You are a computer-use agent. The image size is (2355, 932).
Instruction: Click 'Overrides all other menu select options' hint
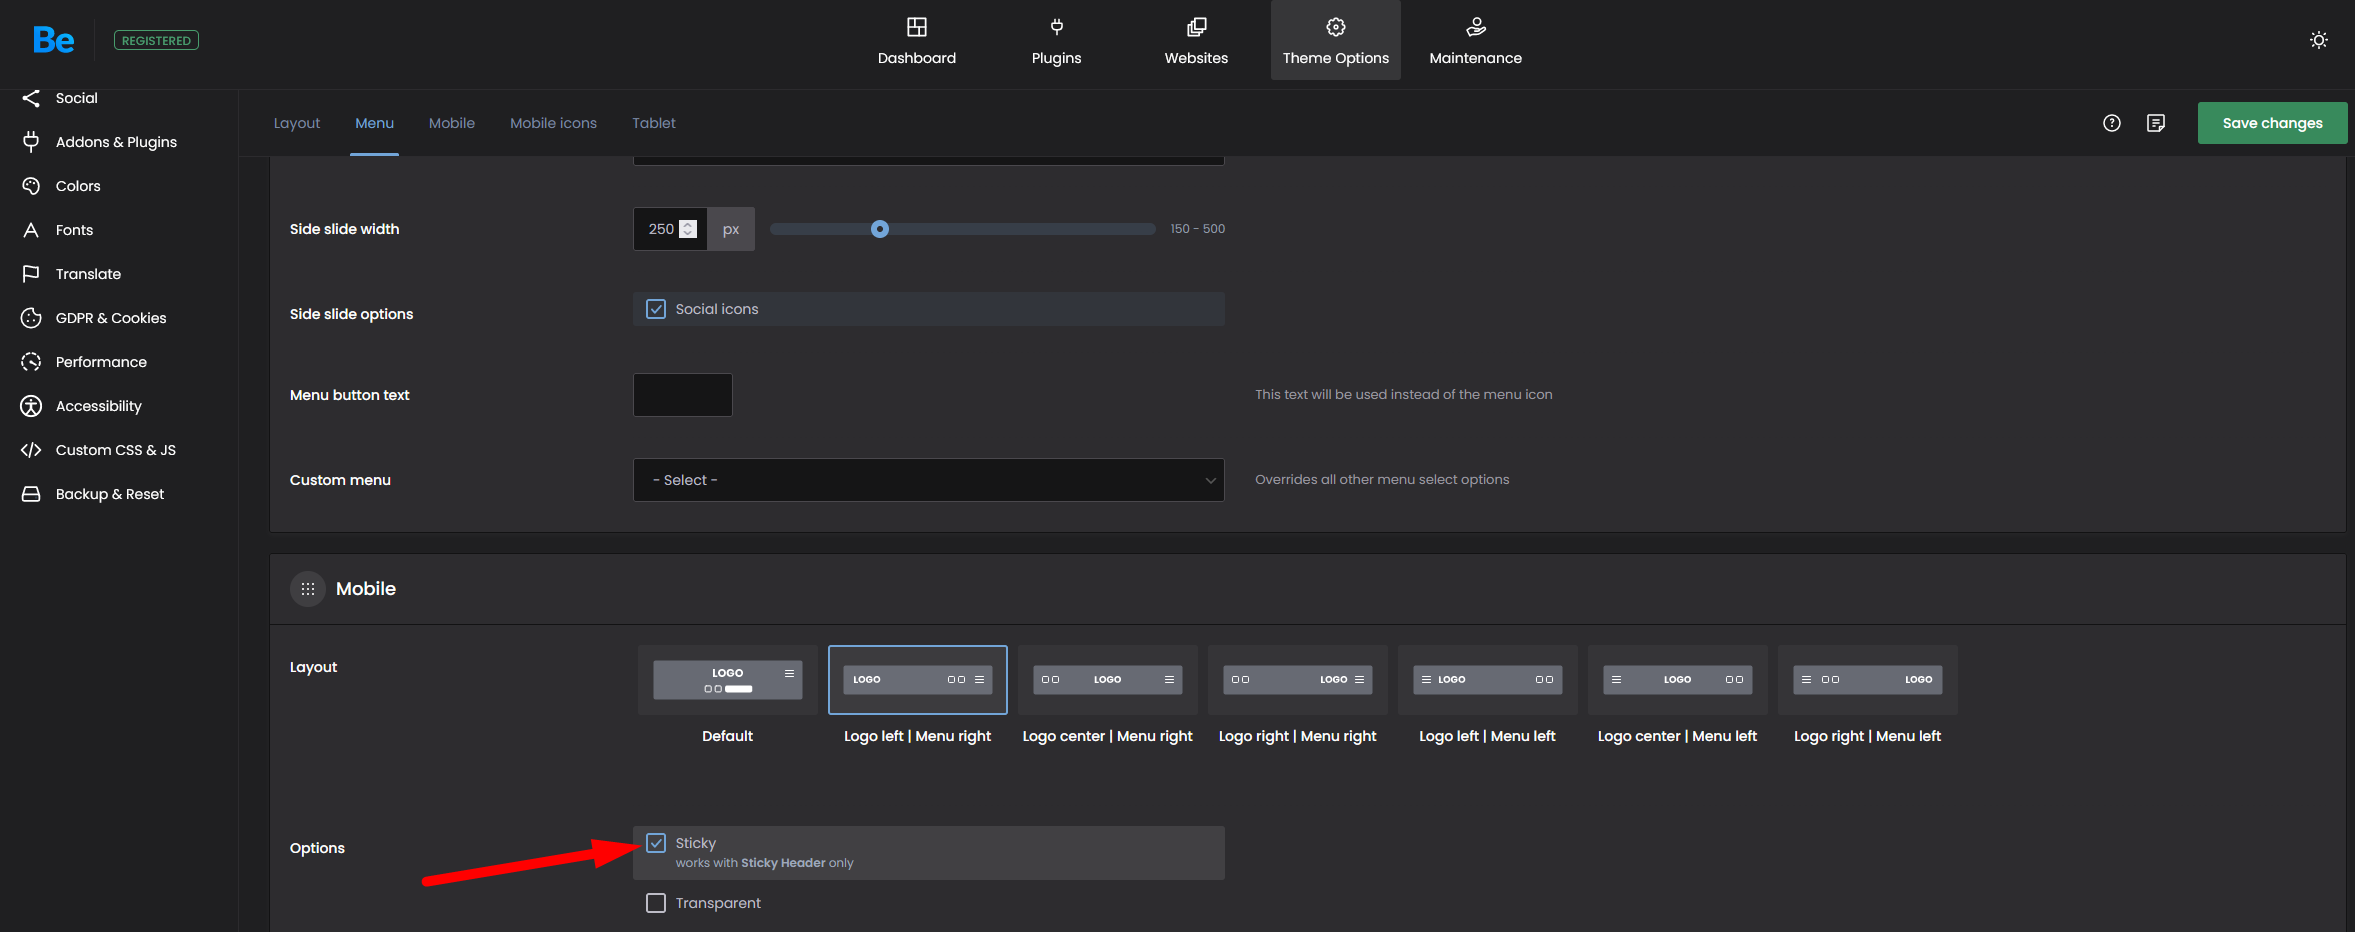[1382, 480]
